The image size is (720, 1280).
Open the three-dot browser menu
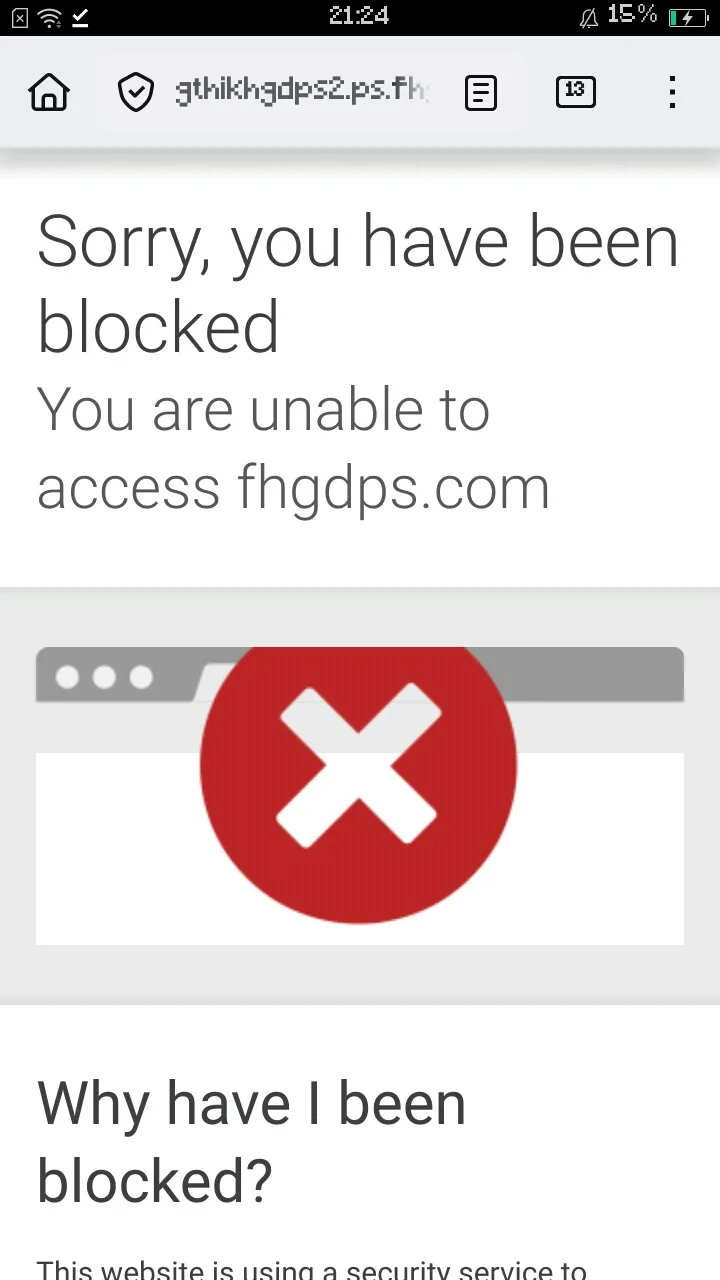point(672,92)
